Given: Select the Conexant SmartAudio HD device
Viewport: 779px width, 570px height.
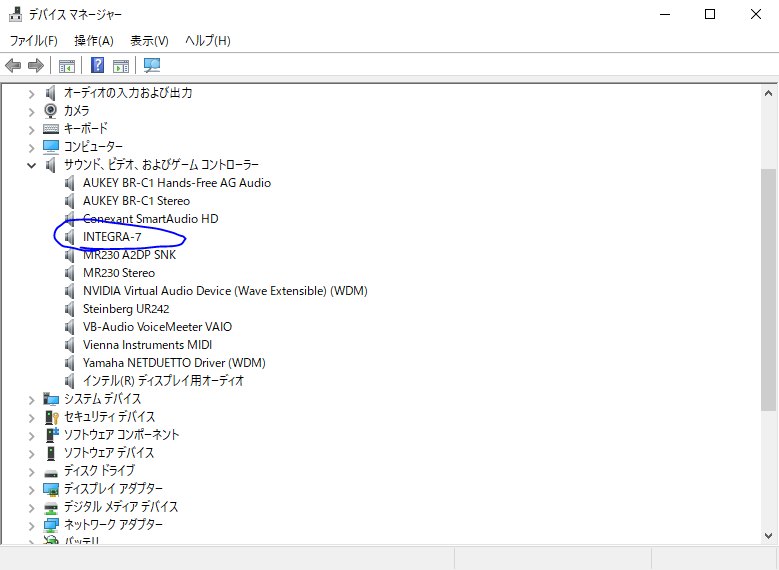Looking at the screenshot, I should (151, 219).
